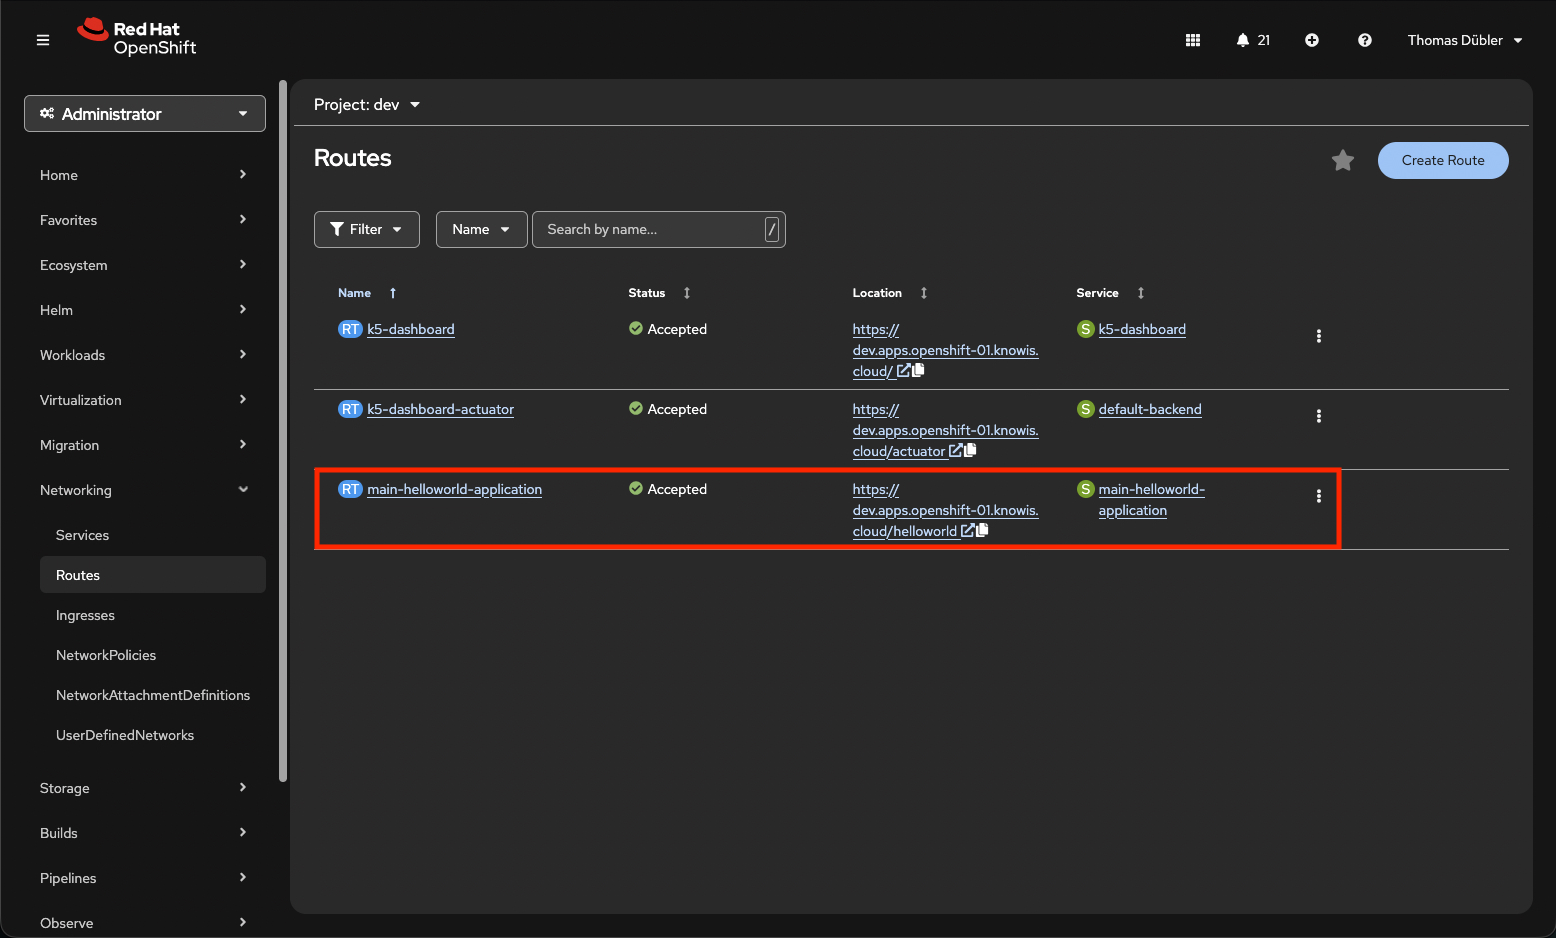Click the Create Route button

[x=1443, y=160]
